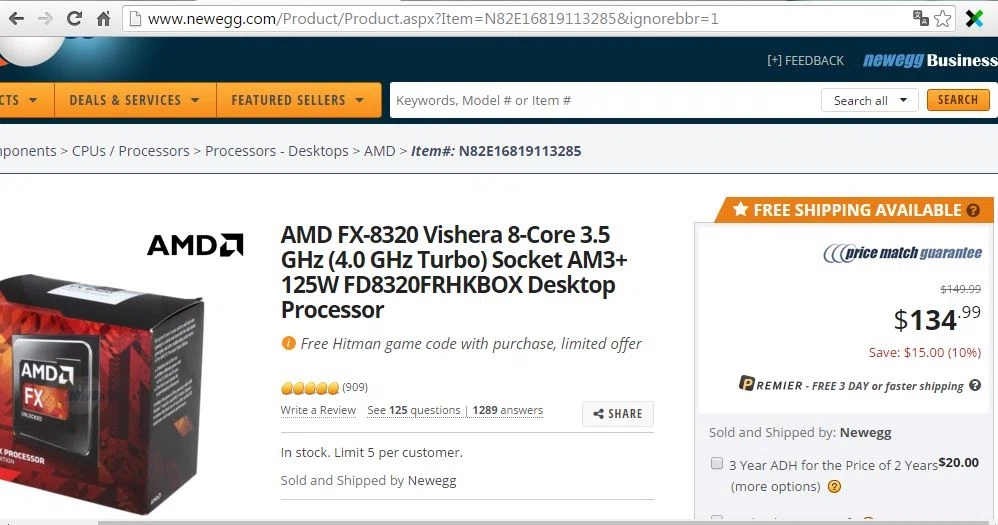This screenshot has height=525, width=998.
Task: Check the 3 Year ADH warranty checkbox
Action: click(x=717, y=463)
